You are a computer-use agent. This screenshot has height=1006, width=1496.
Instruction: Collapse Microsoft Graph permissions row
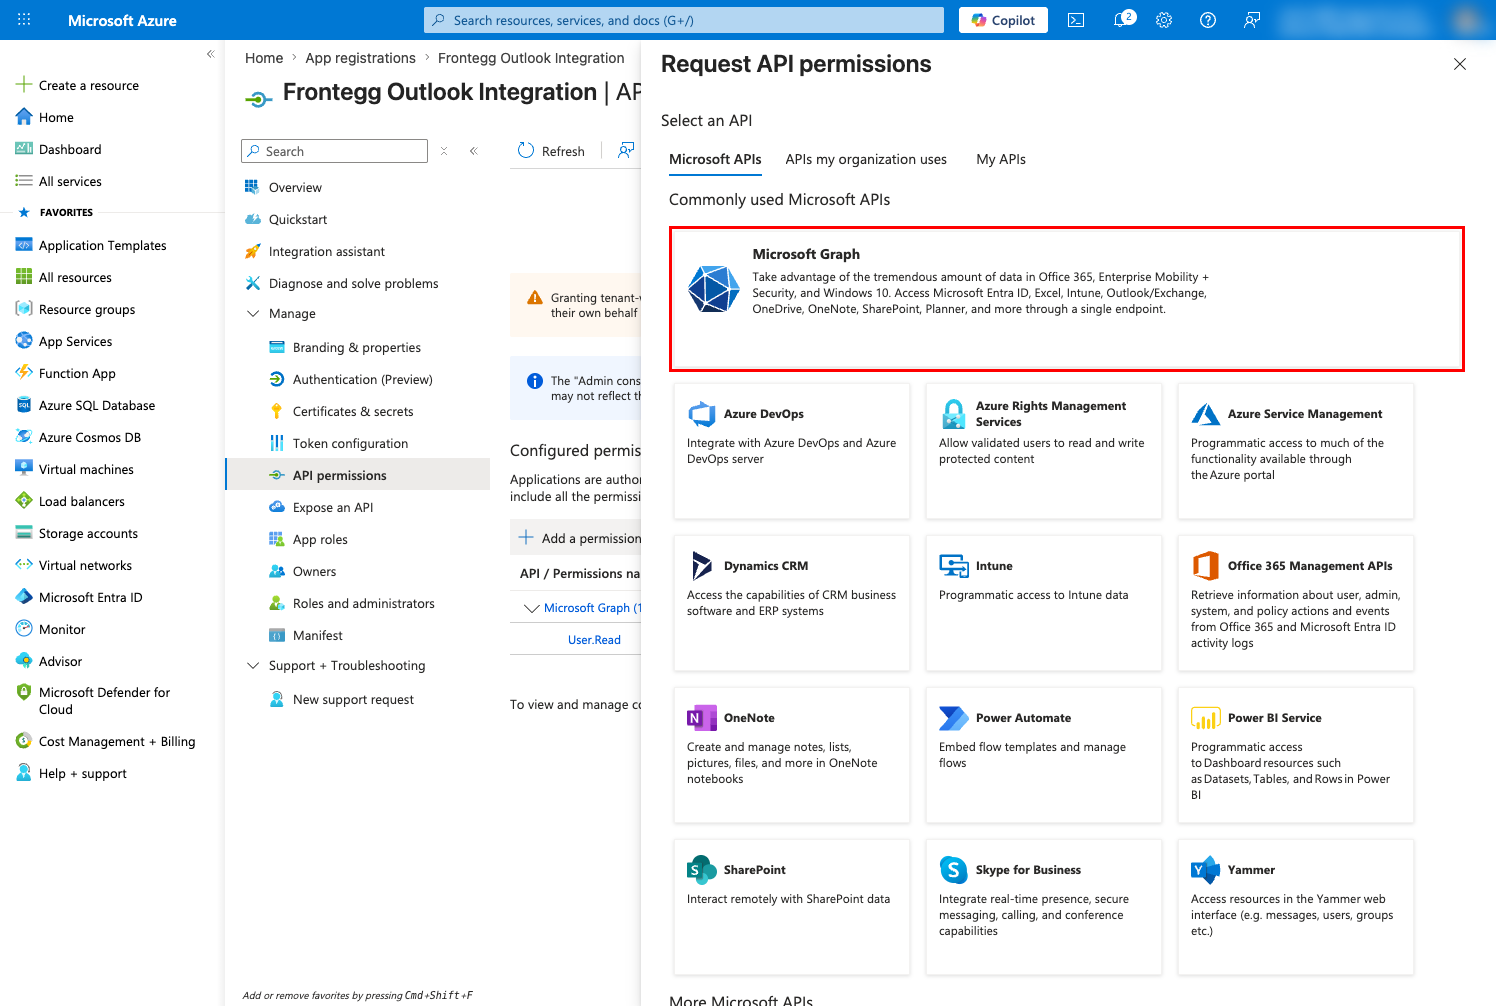[x=531, y=608]
